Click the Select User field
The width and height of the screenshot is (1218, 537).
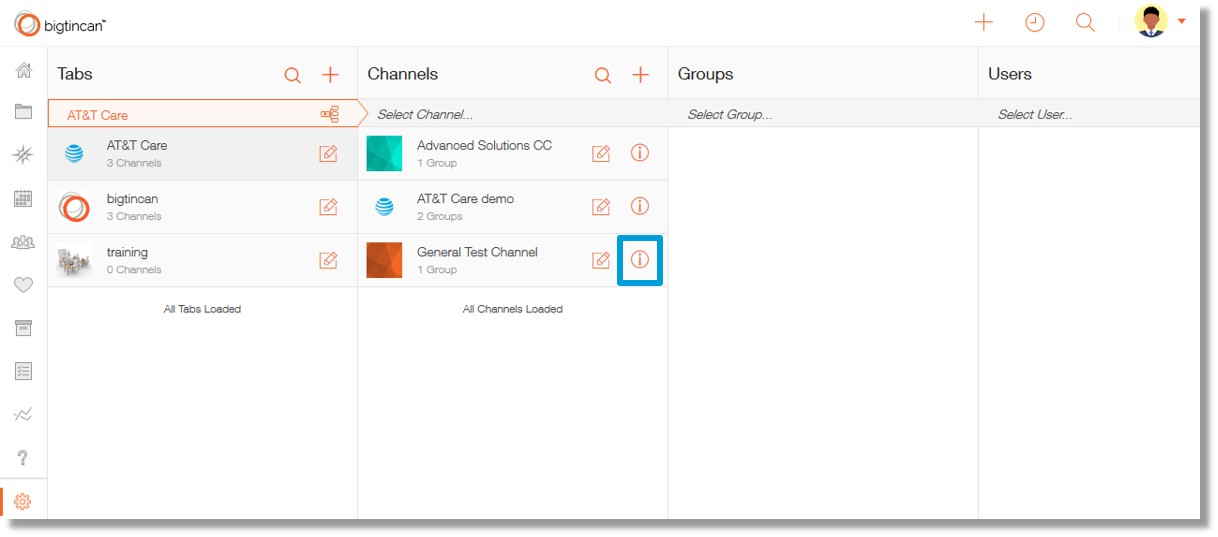coord(1089,114)
